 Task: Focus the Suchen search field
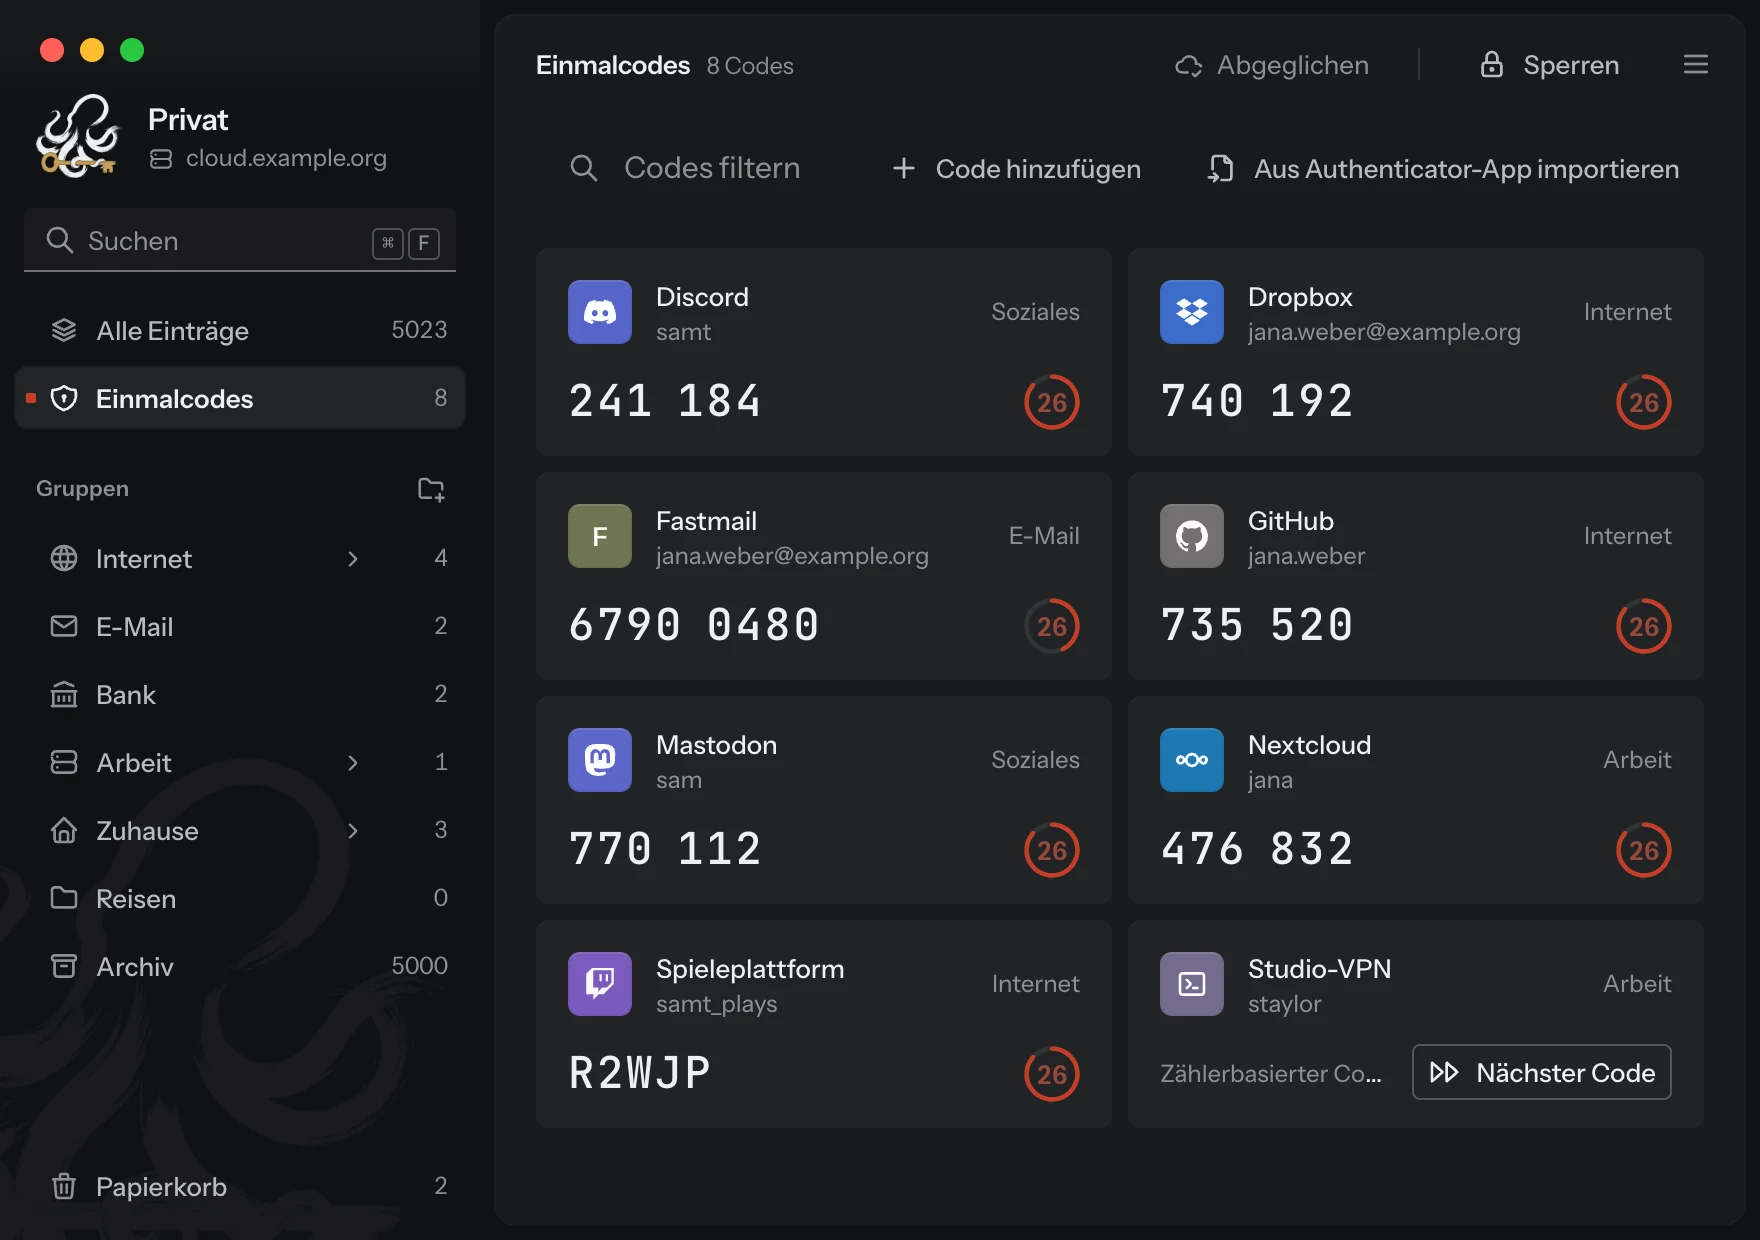[x=240, y=241]
